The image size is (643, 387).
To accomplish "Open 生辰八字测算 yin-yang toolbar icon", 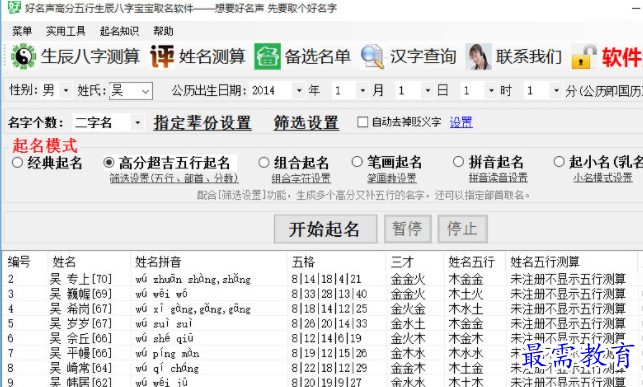I will tap(23, 56).
